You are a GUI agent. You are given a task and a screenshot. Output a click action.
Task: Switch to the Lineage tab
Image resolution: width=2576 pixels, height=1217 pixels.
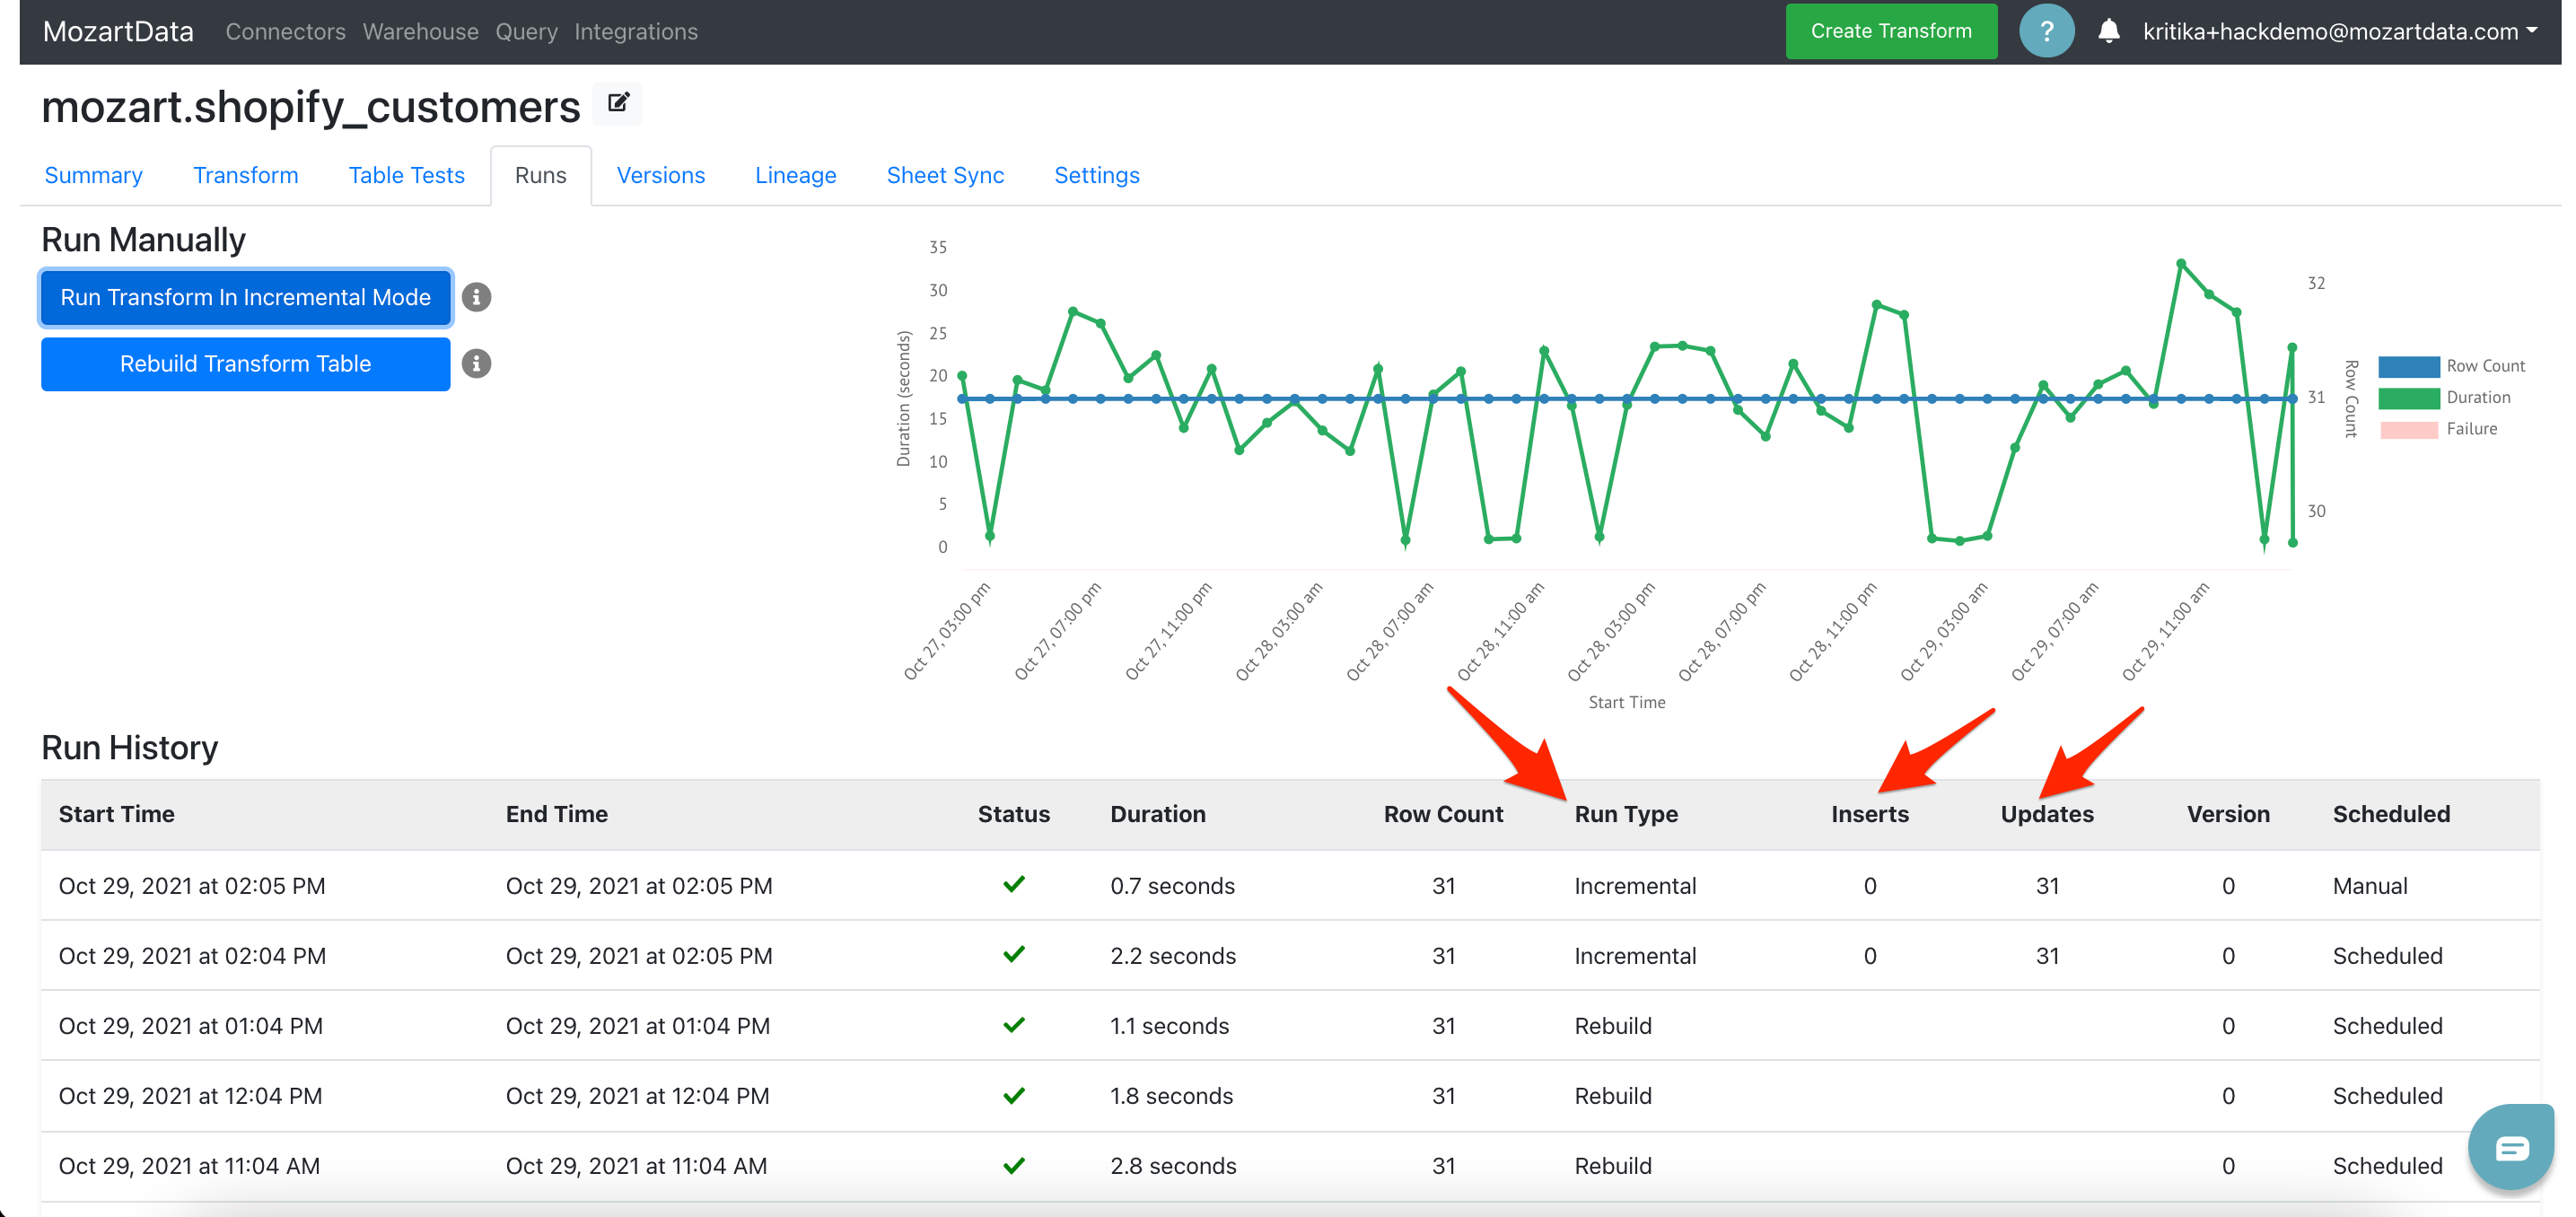tap(795, 175)
